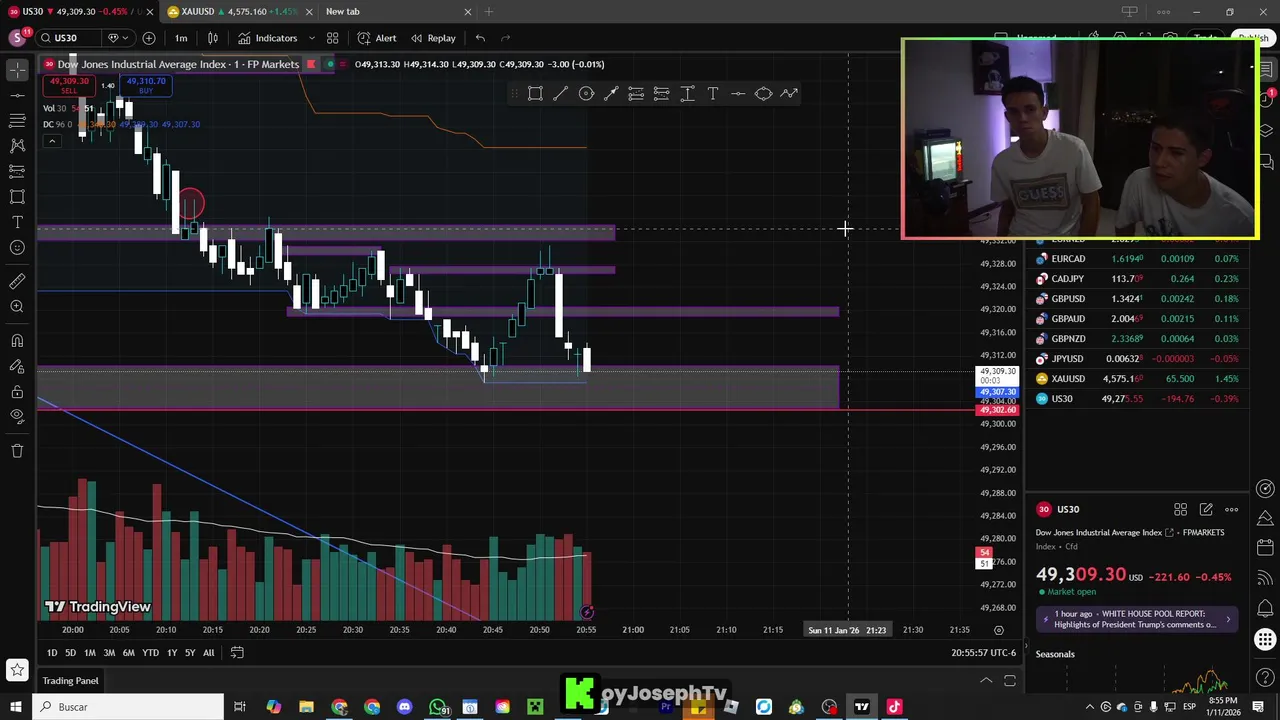Click the remove objects trash icon
Screen dimensions: 1280x720
[x=17, y=451]
